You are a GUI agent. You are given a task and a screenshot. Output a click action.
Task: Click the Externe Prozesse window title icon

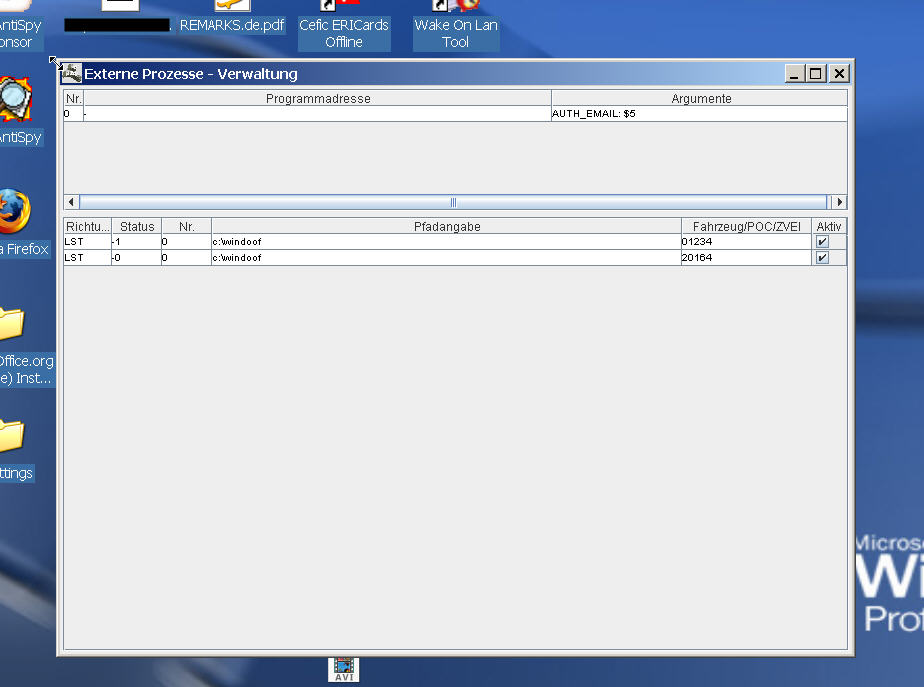(72, 74)
